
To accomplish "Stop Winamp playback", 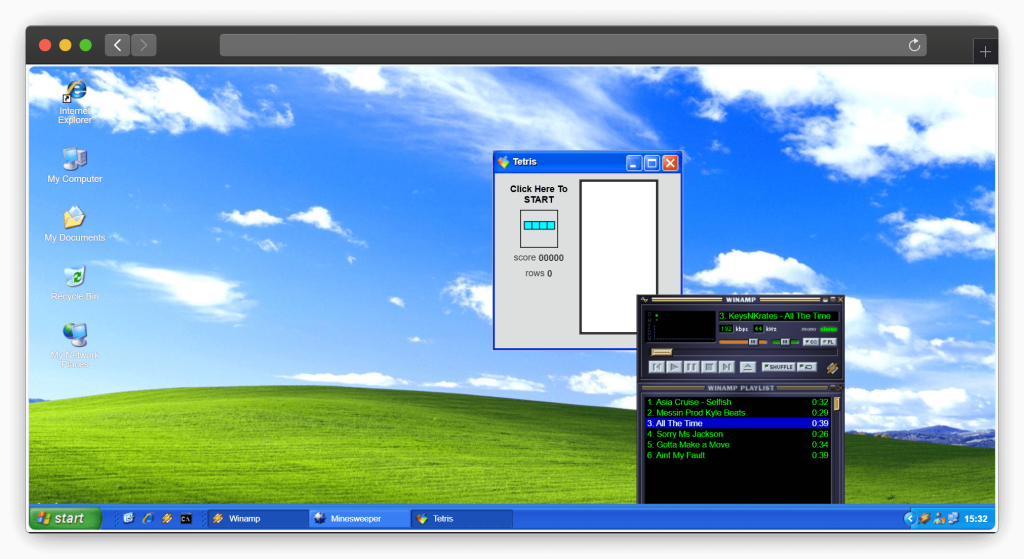I will point(709,367).
